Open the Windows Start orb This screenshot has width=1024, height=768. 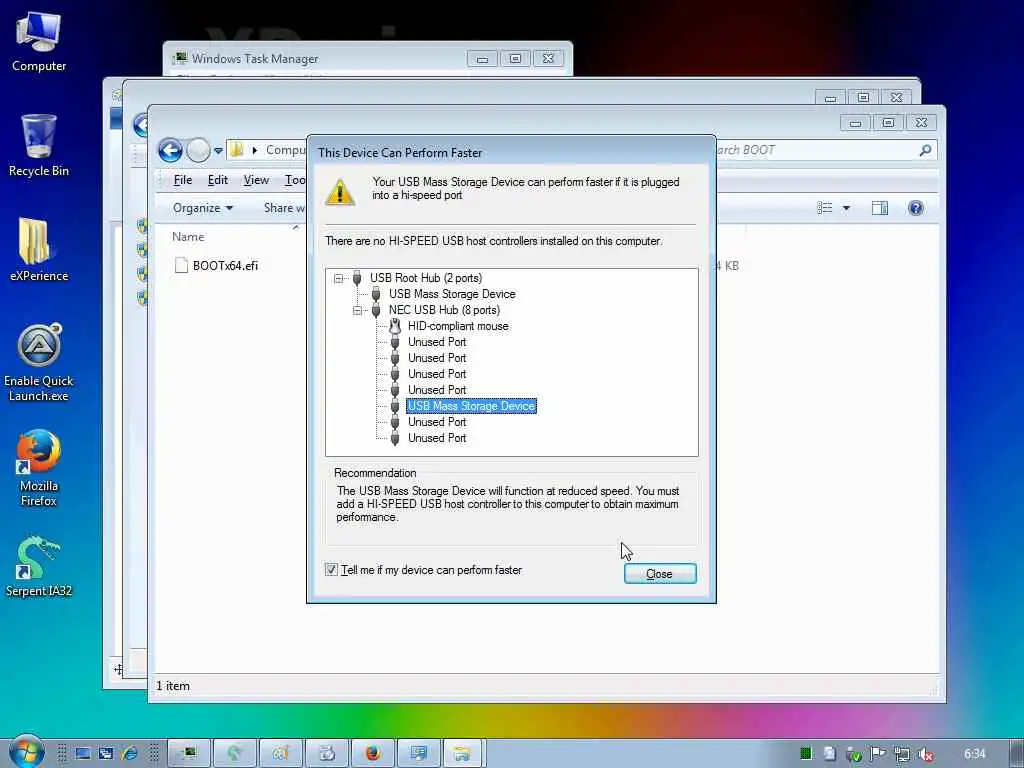26,752
